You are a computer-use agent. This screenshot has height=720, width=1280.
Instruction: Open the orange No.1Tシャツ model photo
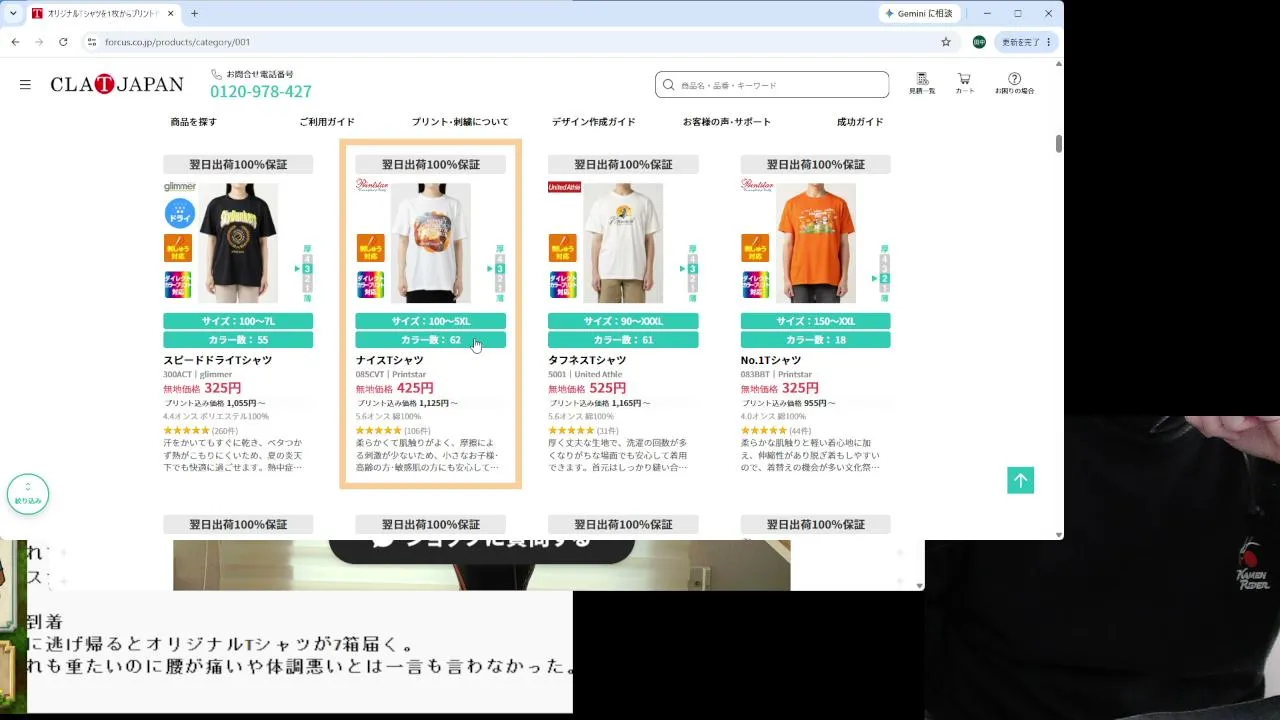[x=816, y=243]
